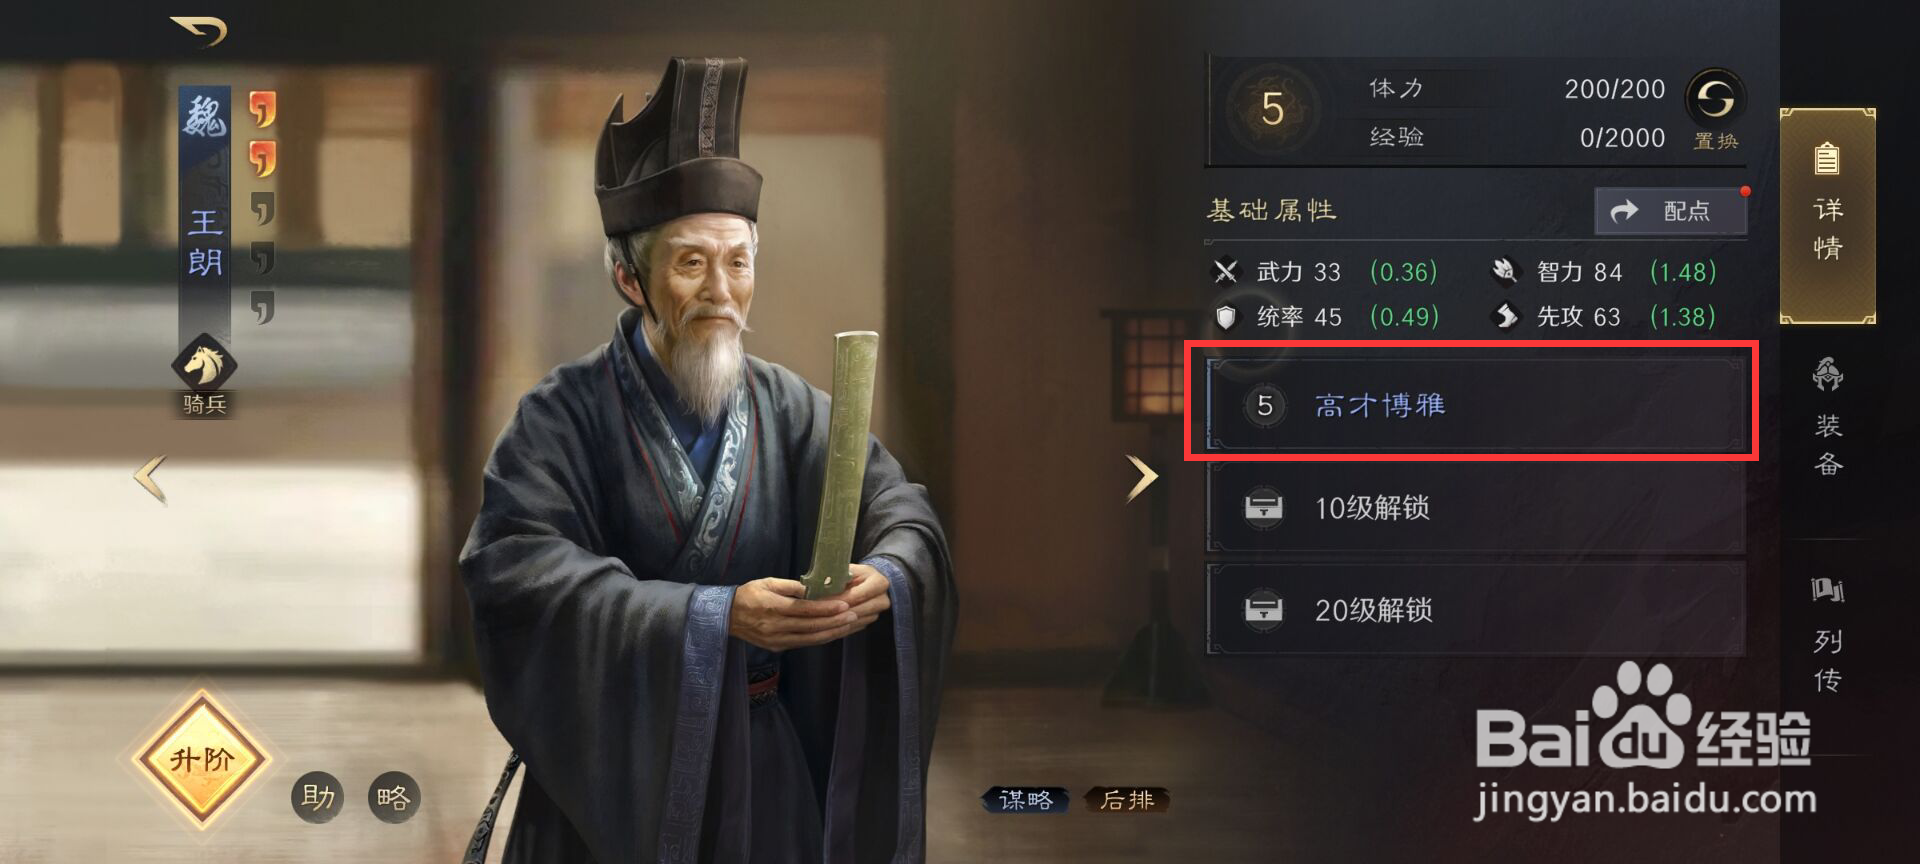Tap the golden back arrow icon

click(198, 30)
